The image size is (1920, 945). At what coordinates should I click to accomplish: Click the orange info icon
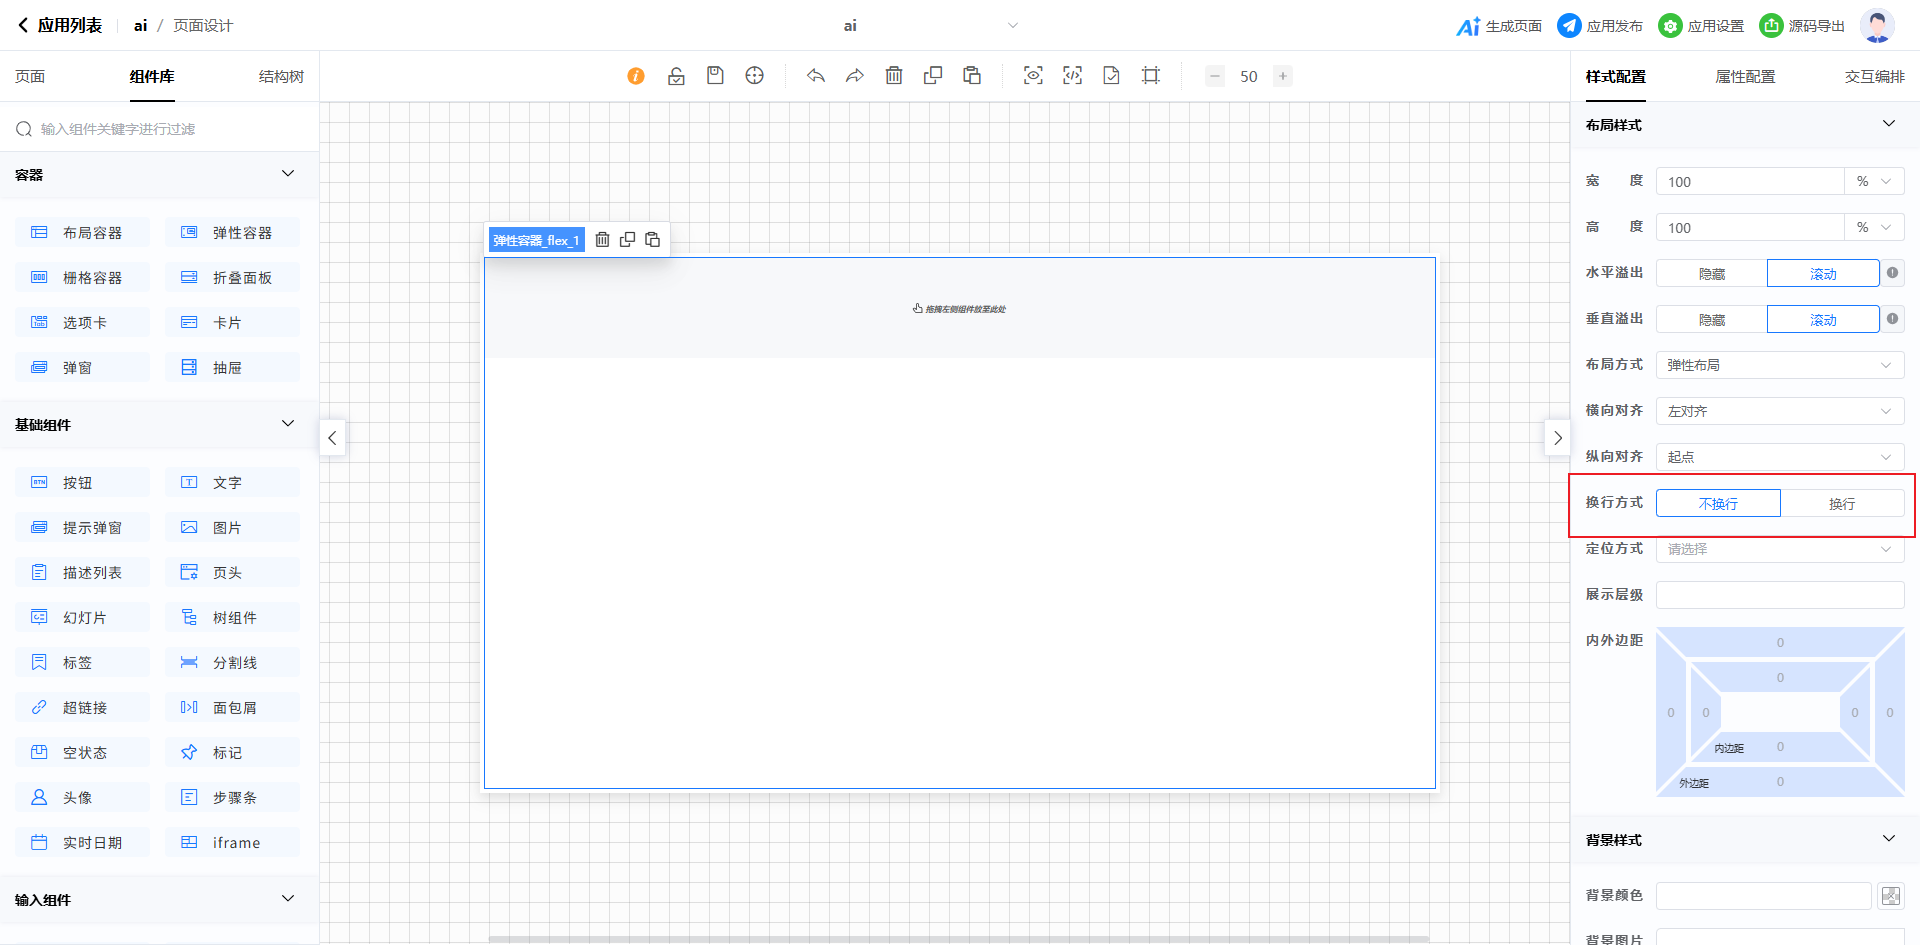[636, 76]
